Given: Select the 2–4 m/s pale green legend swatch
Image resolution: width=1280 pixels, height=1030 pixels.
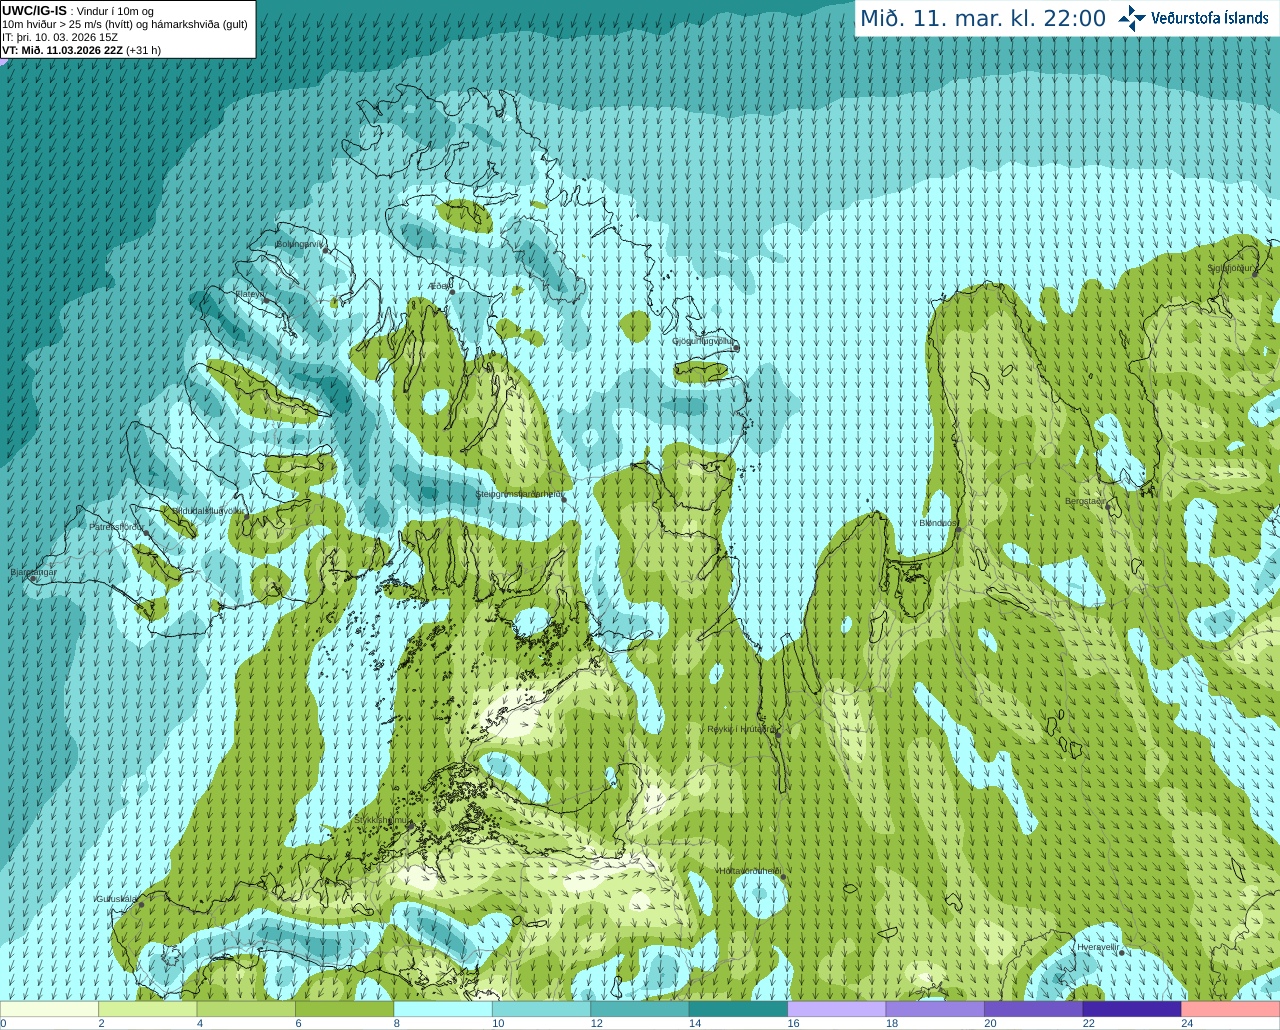Looking at the screenshot, I should click(x=148, y=1009).
